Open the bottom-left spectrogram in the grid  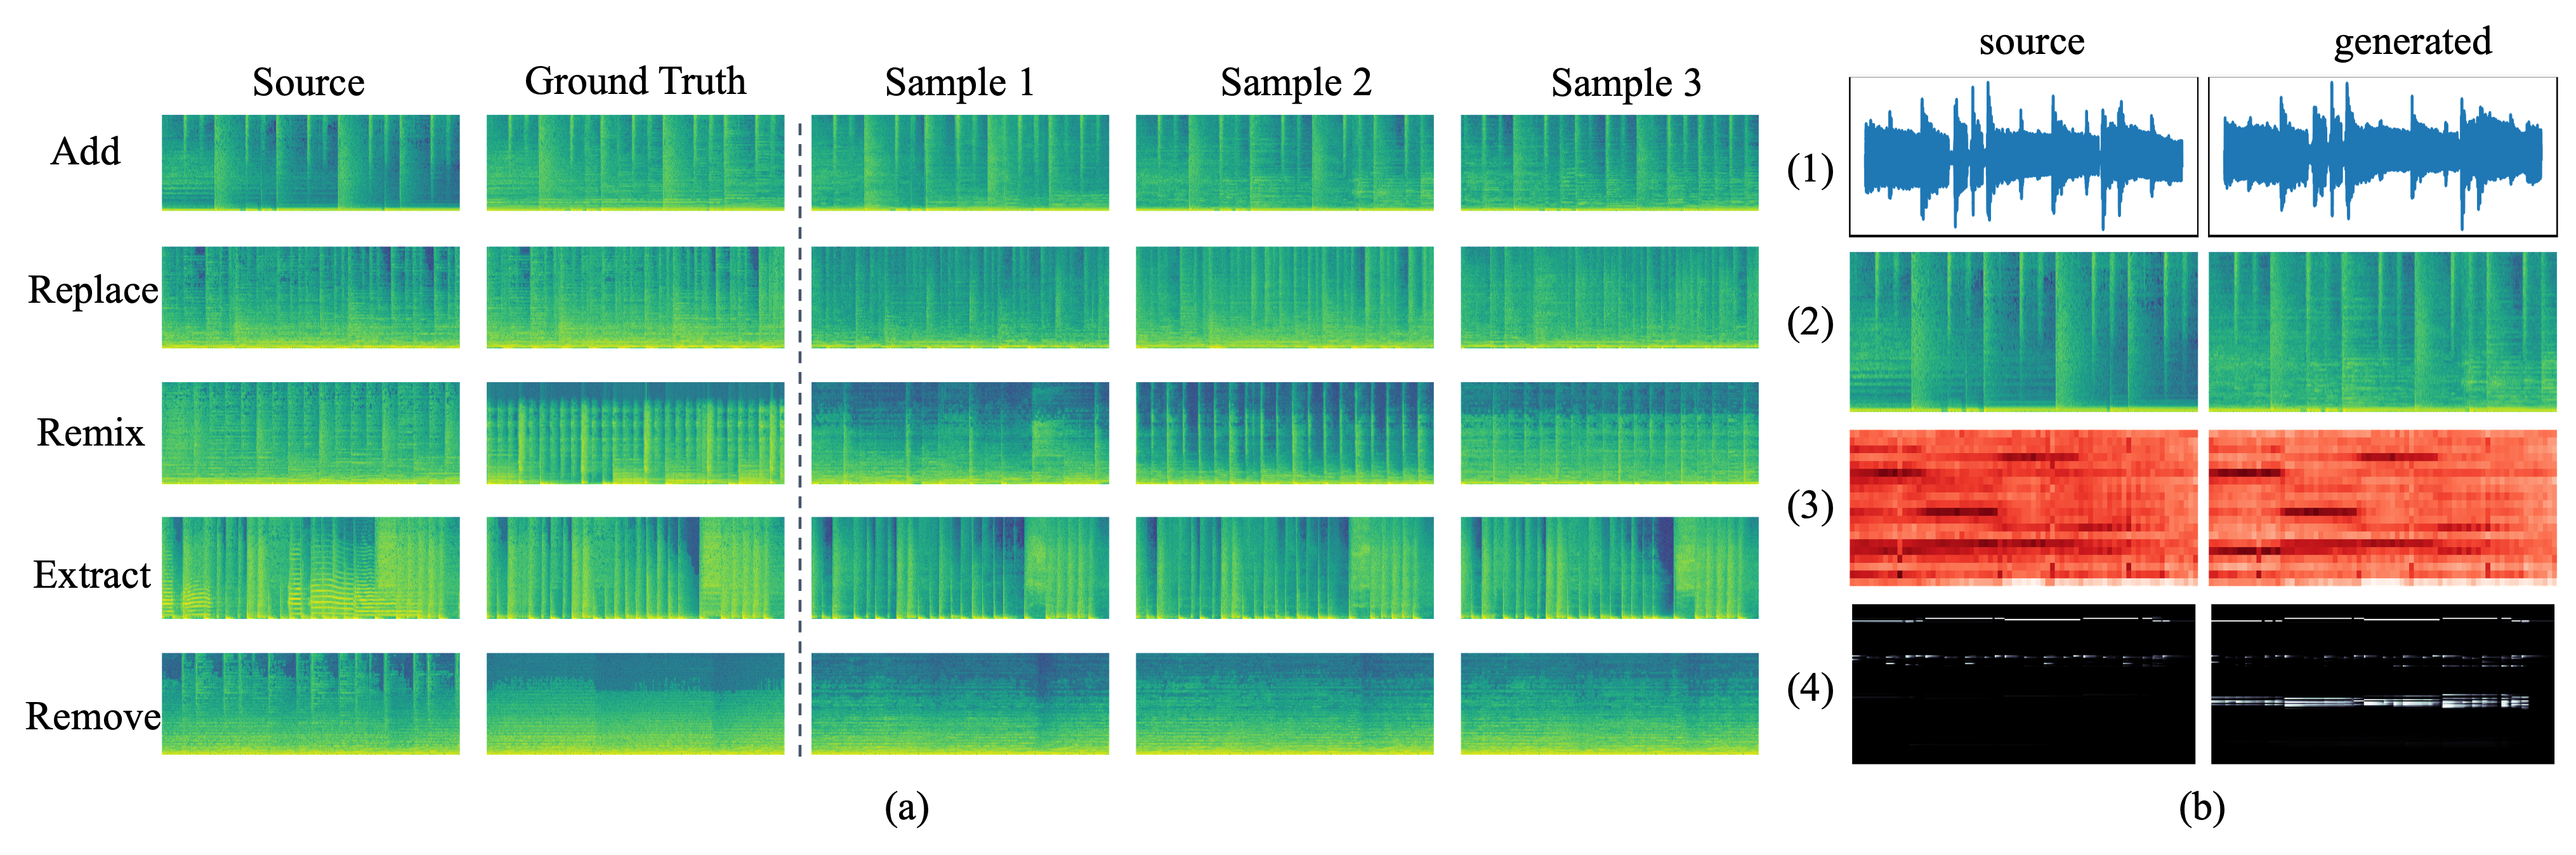[x=310, y=703]
